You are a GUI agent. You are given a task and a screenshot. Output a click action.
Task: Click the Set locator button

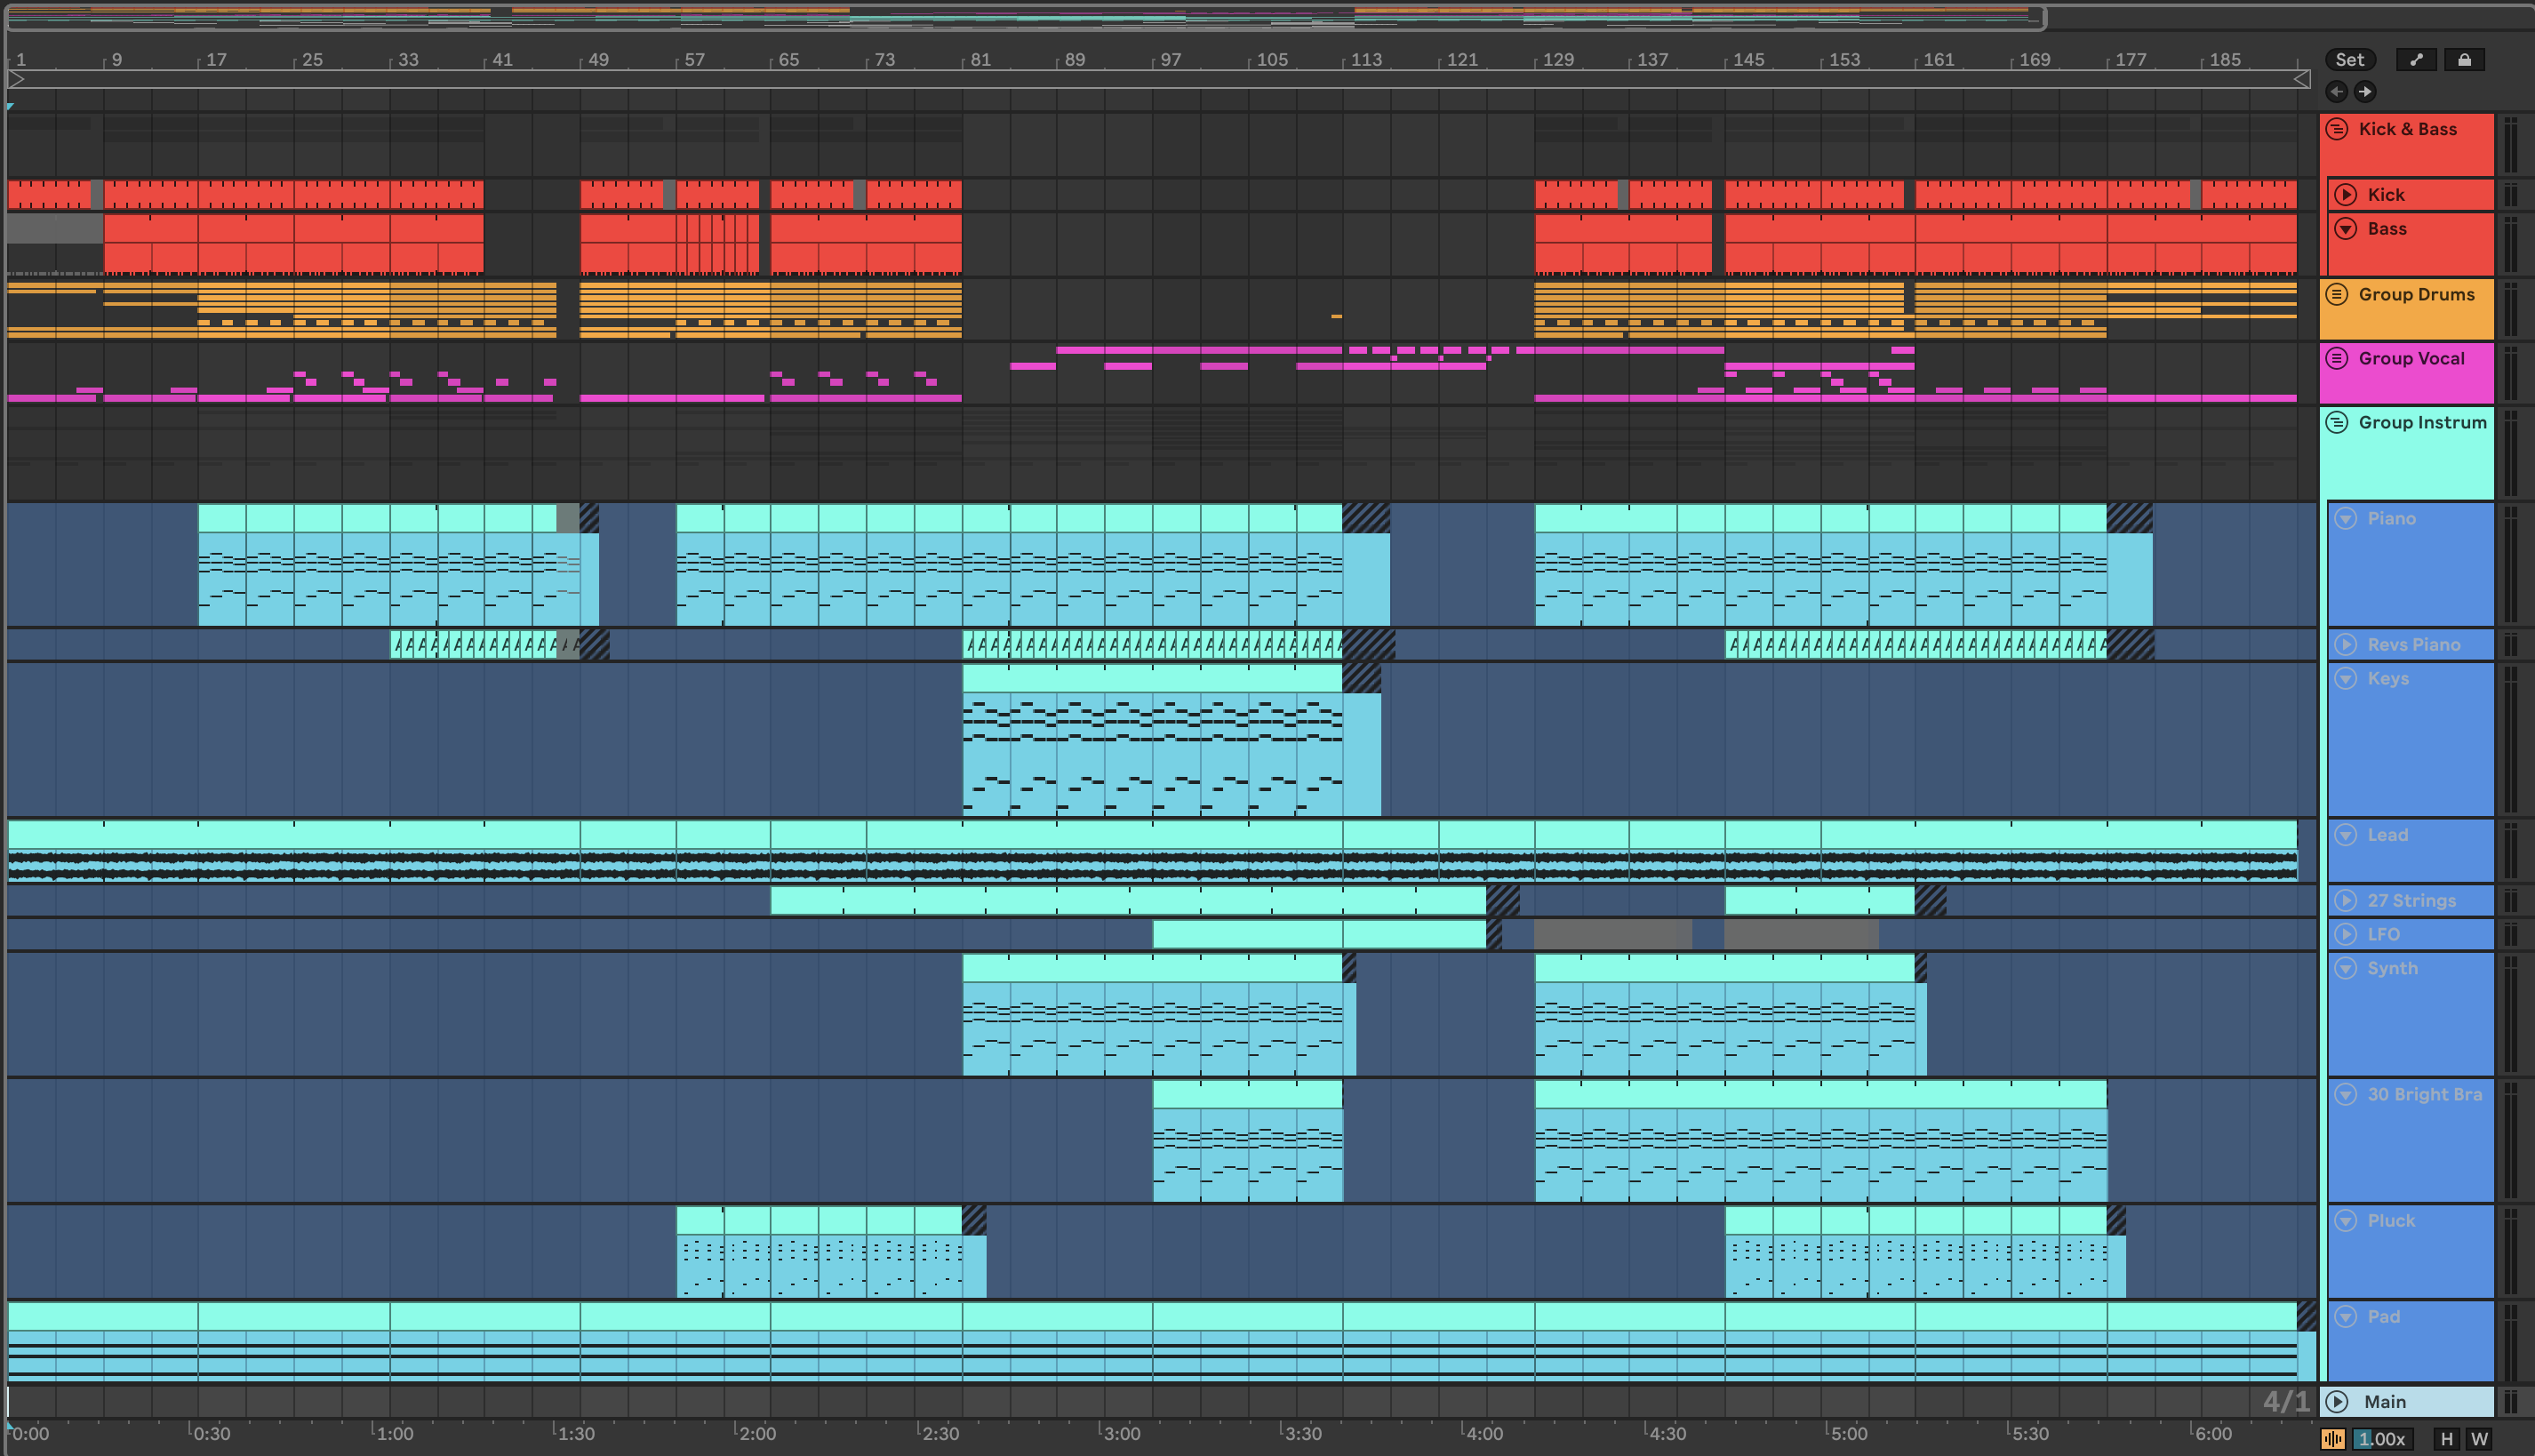tap(2349, 60)
